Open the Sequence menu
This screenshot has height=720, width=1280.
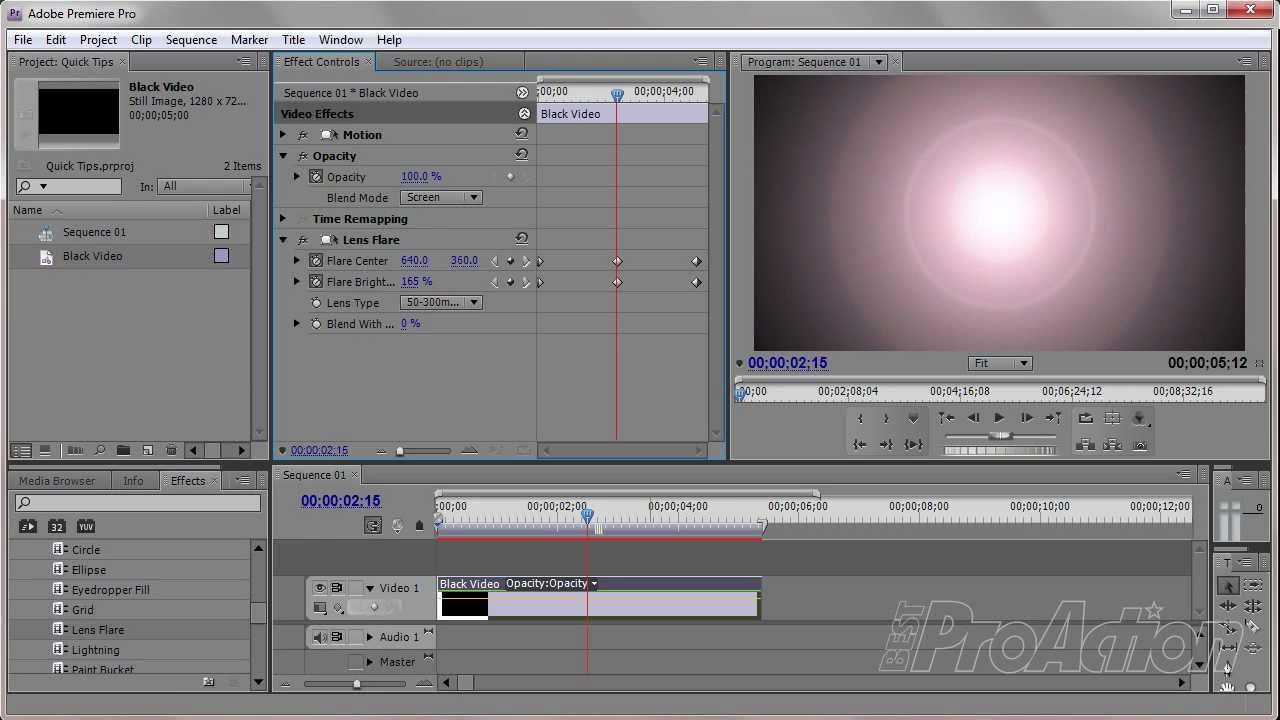point(191,40)
